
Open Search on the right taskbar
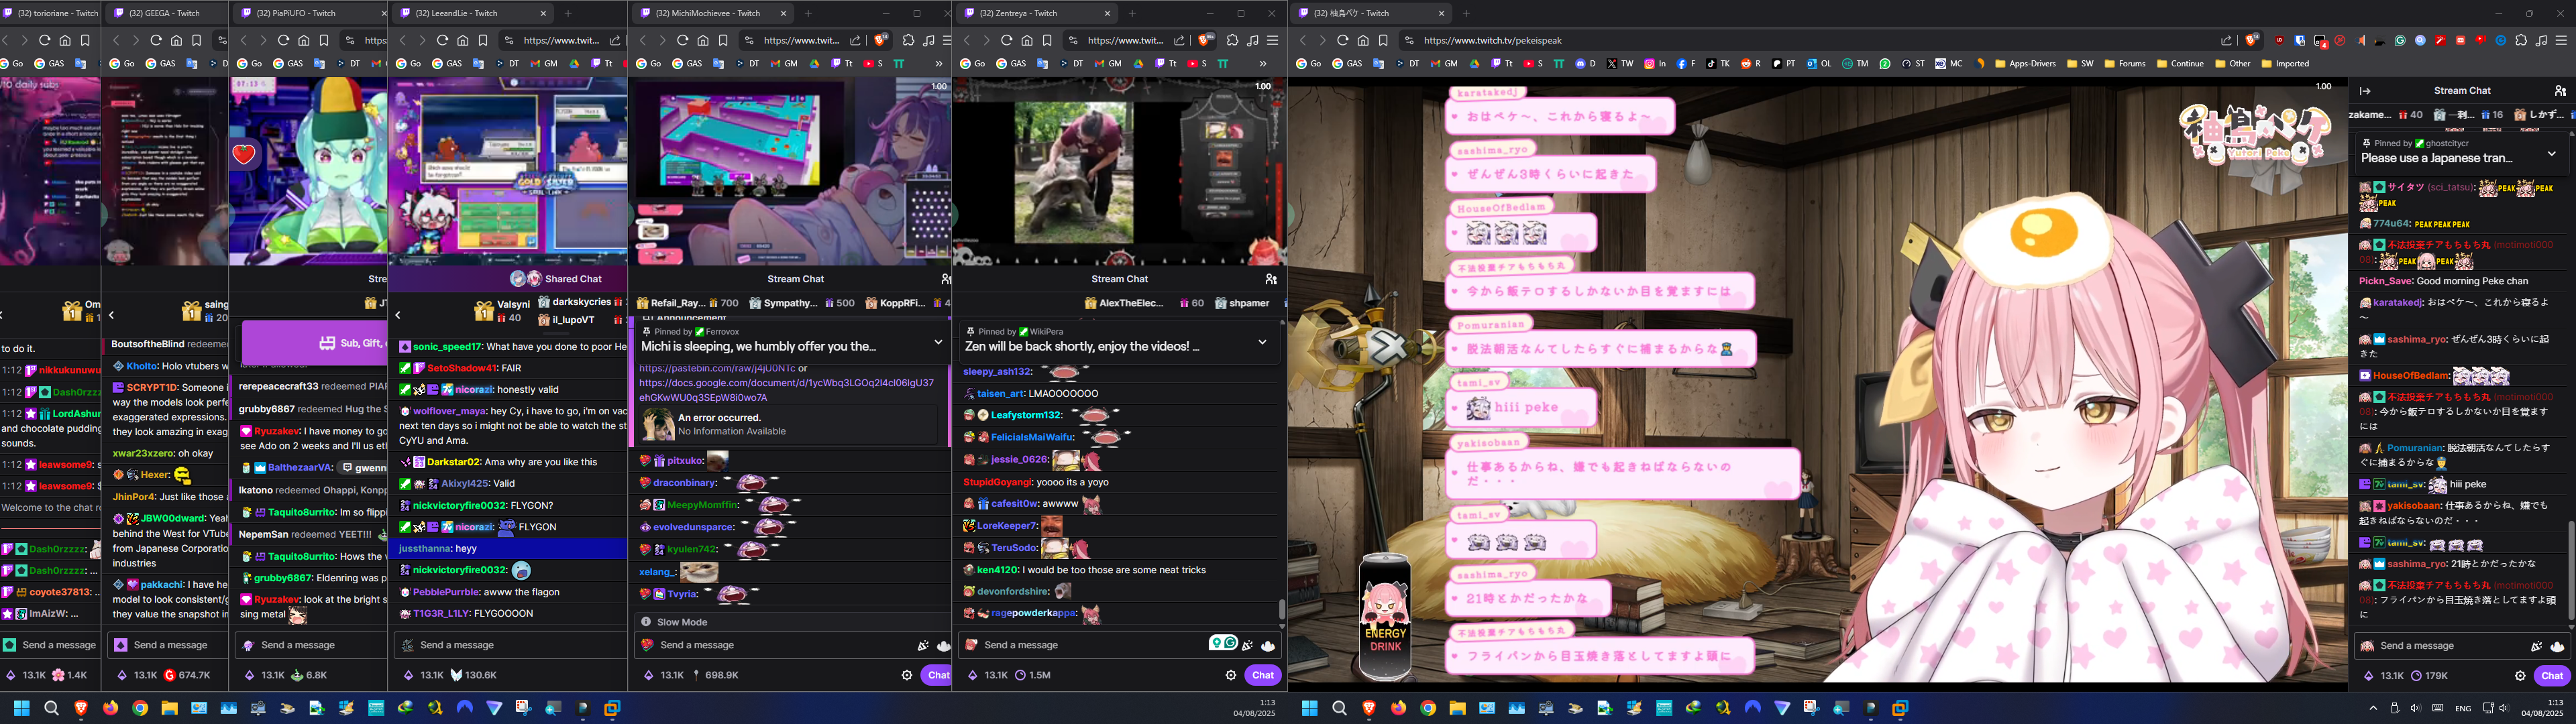click(1339, 708)
